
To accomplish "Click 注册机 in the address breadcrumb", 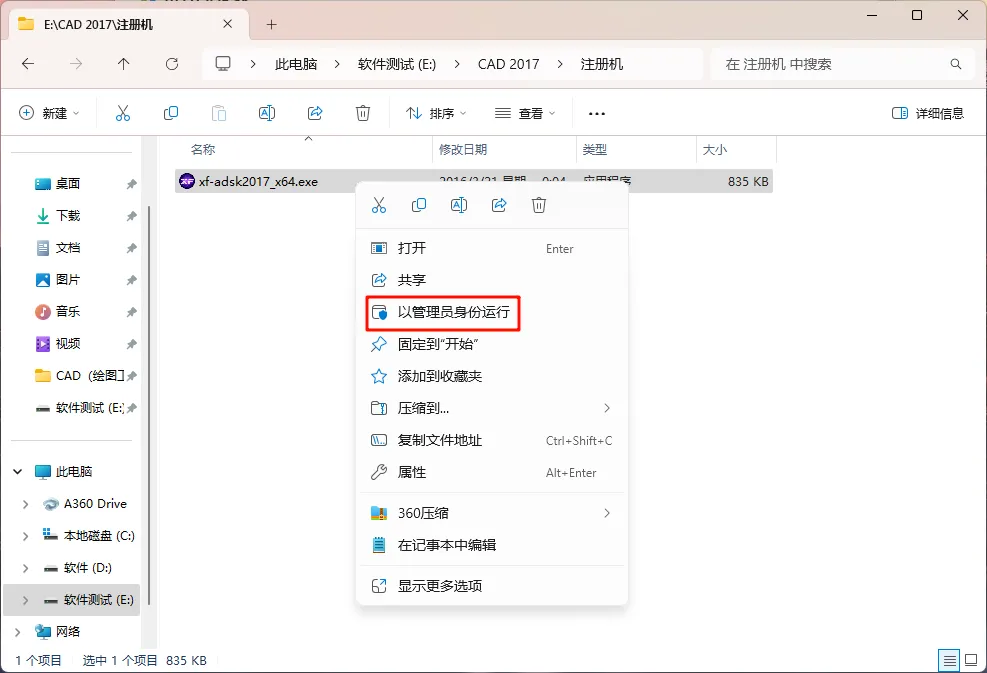I will 602,64.
